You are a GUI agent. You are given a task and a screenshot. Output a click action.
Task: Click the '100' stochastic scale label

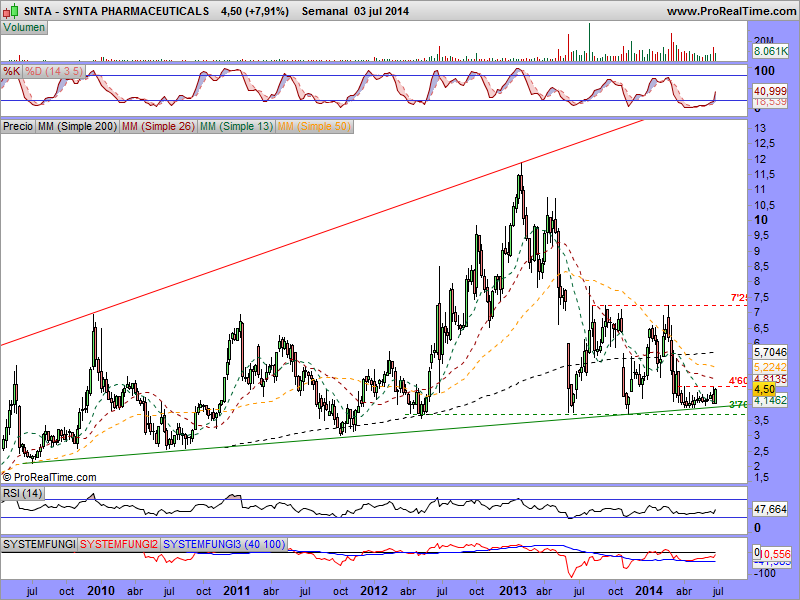coord(764,71)
